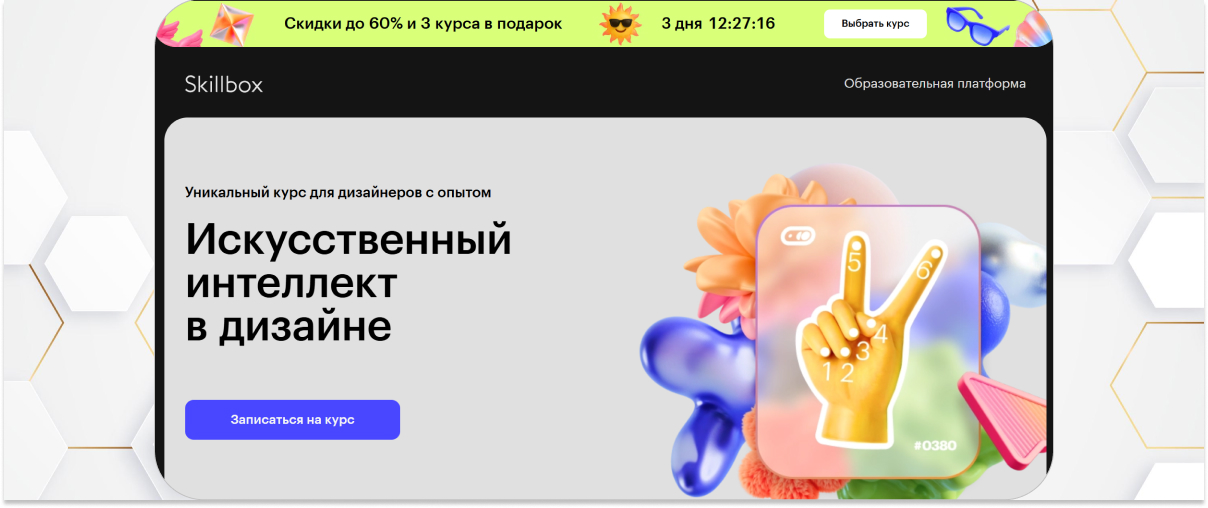Click the Skillbox logo

click(x=224, y=84)
